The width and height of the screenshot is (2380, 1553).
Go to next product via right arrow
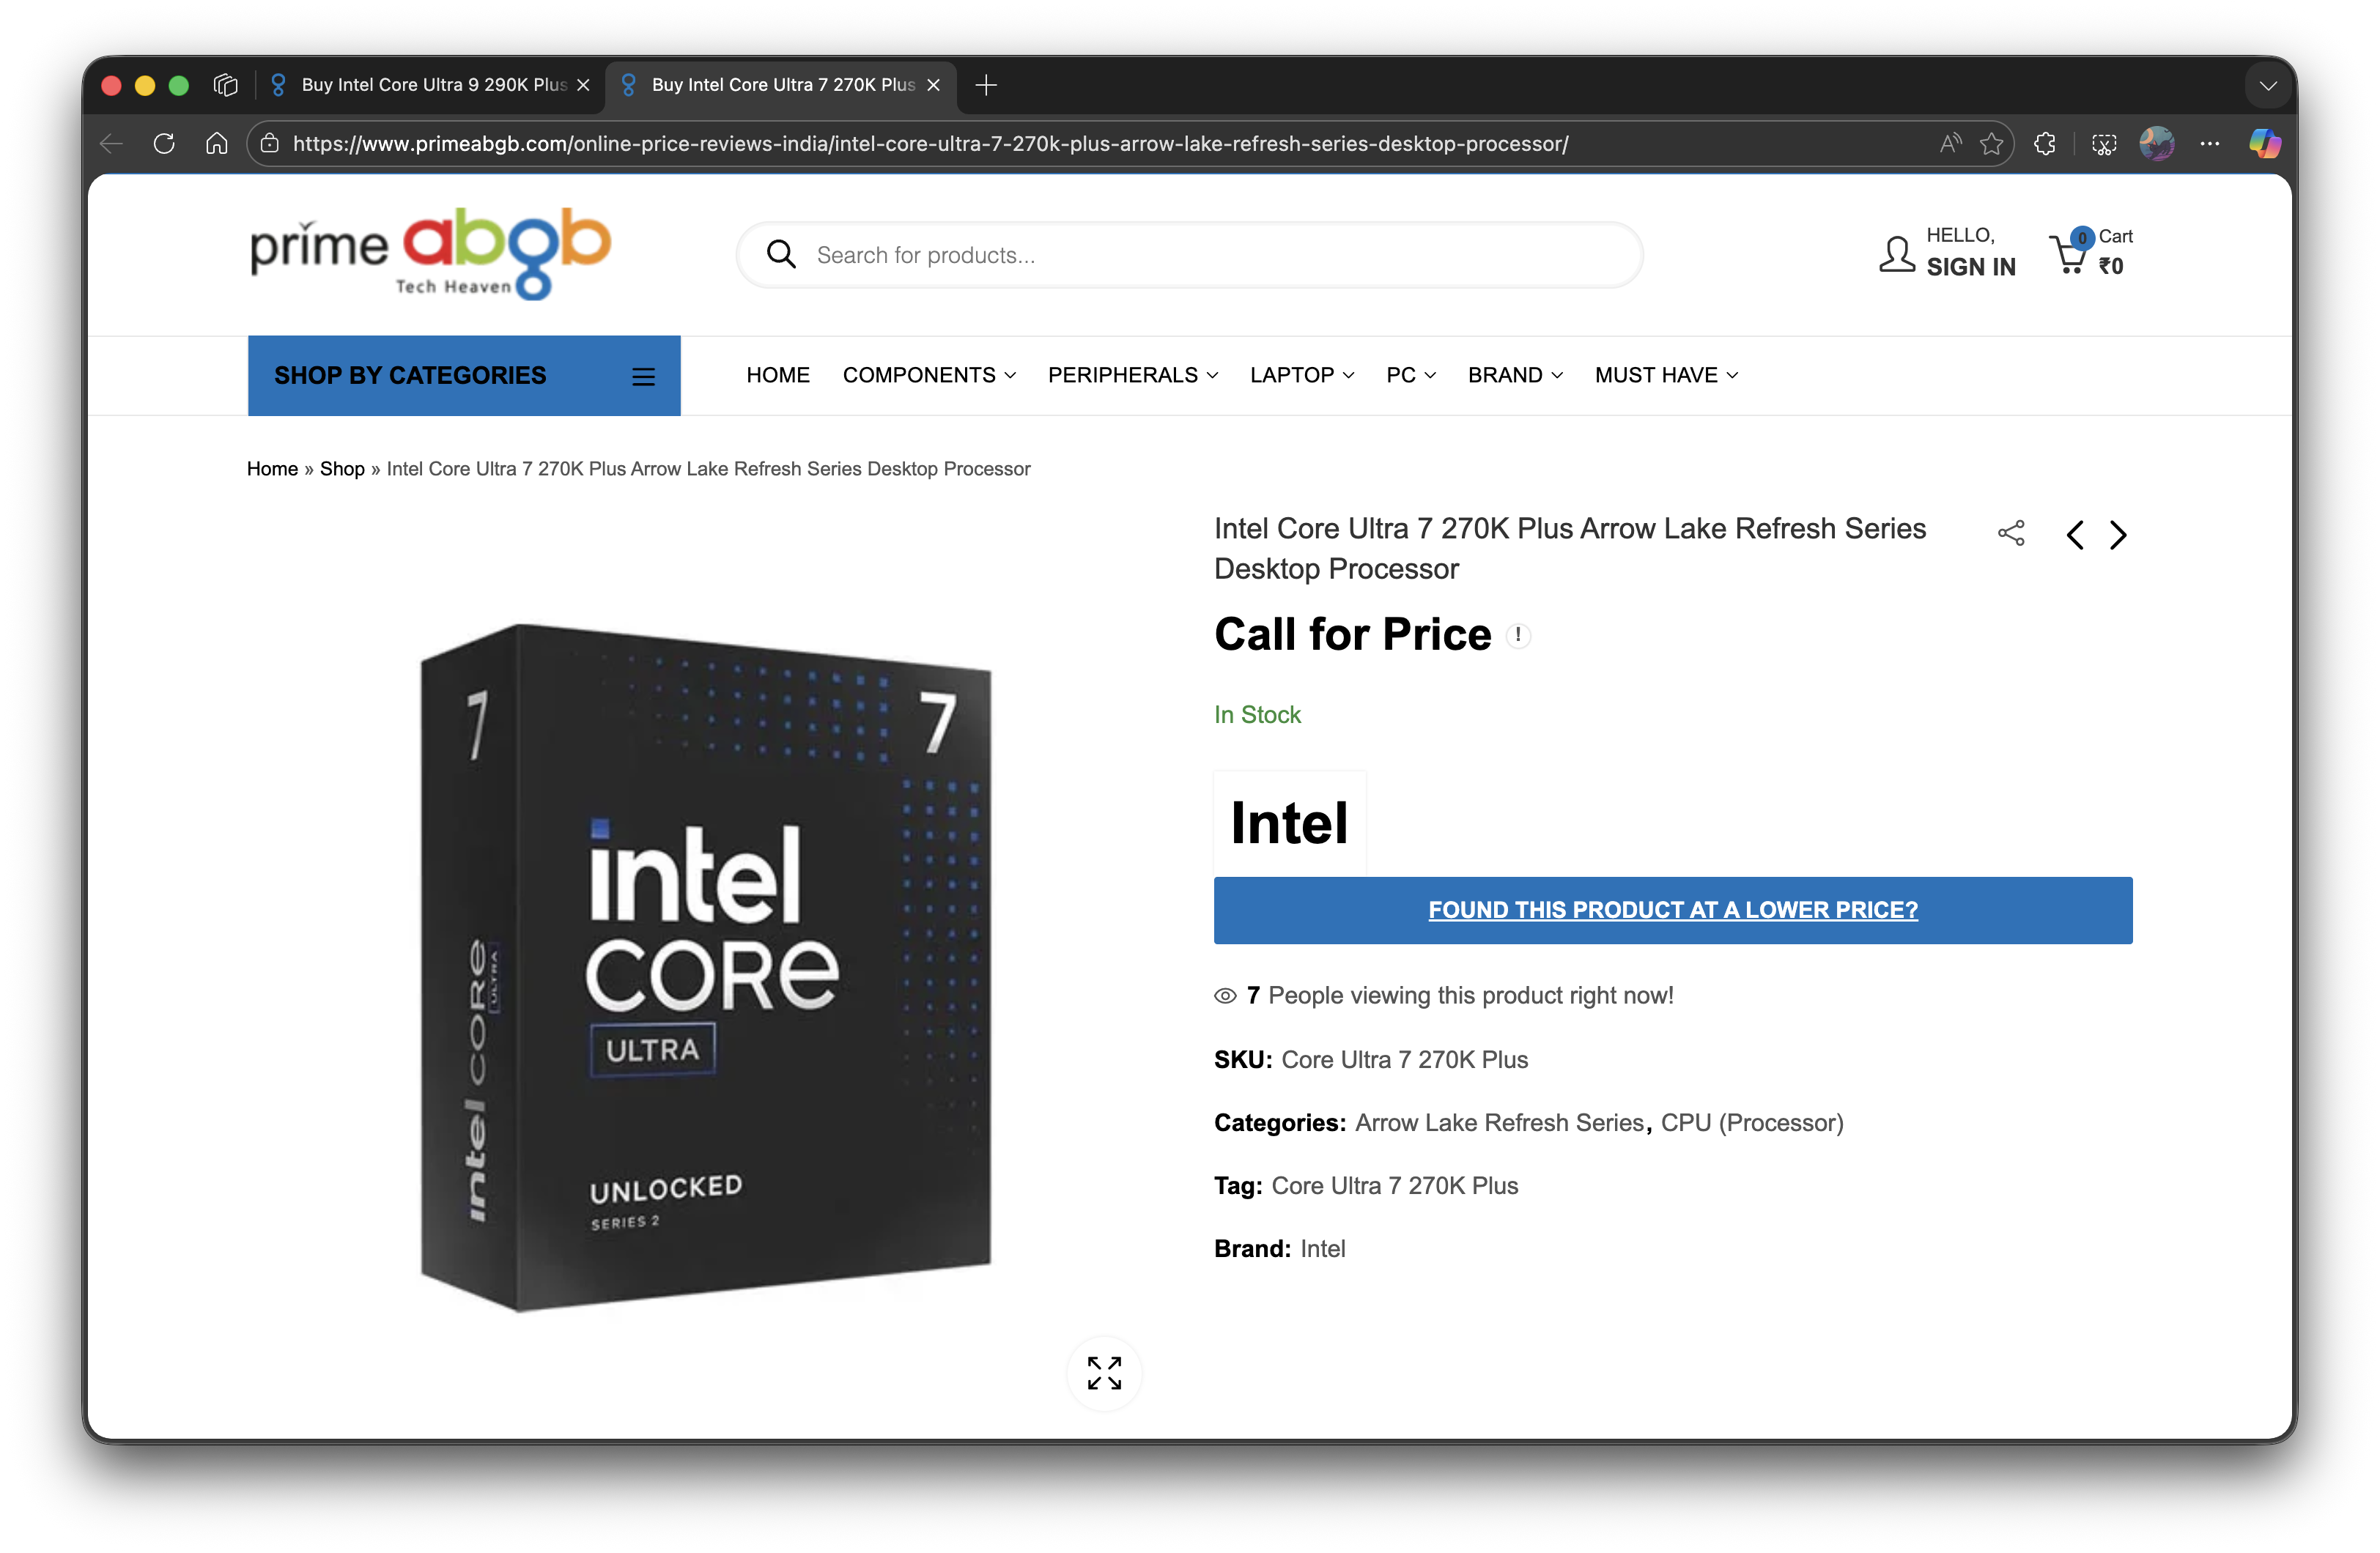pos(2117,535)
